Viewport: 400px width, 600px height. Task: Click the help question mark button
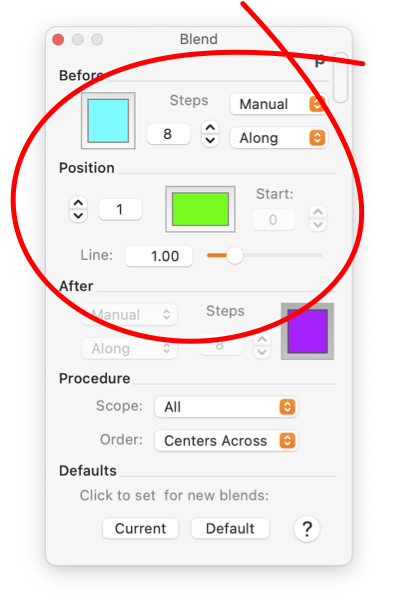(x=307, y=529)
